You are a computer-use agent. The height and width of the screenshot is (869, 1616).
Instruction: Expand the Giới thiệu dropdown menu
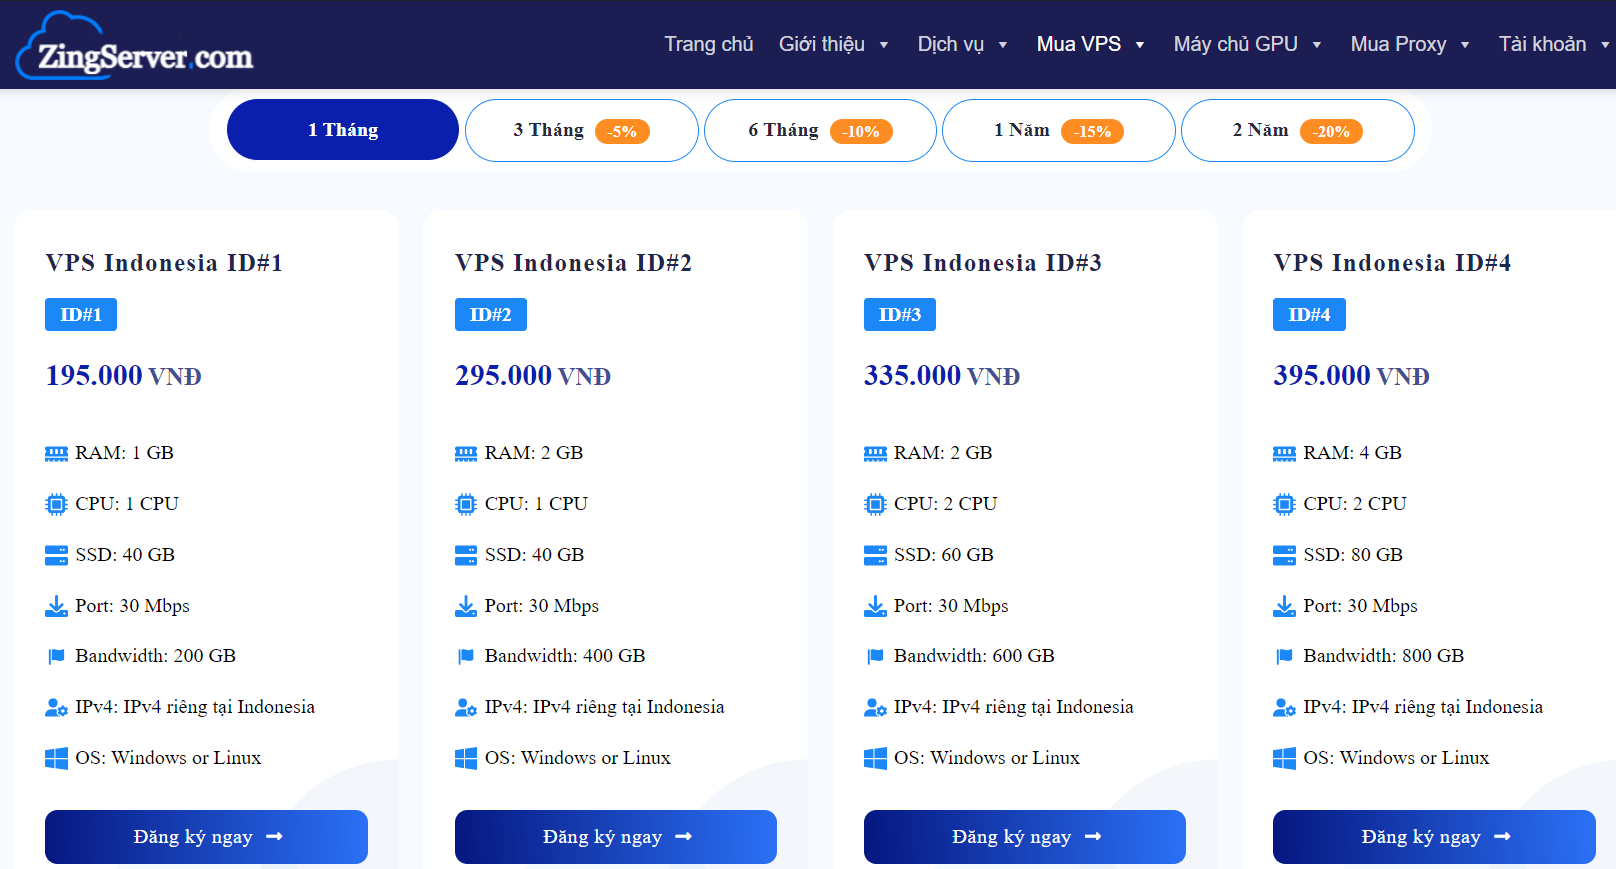(x=834, y=44)
